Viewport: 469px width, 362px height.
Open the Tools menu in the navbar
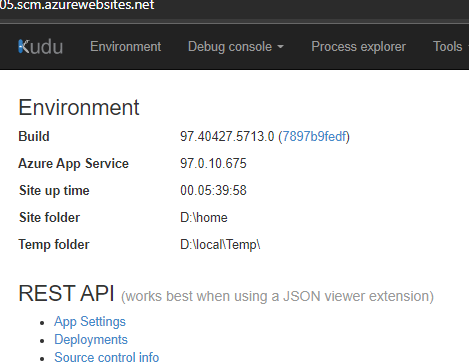point(450,47)
